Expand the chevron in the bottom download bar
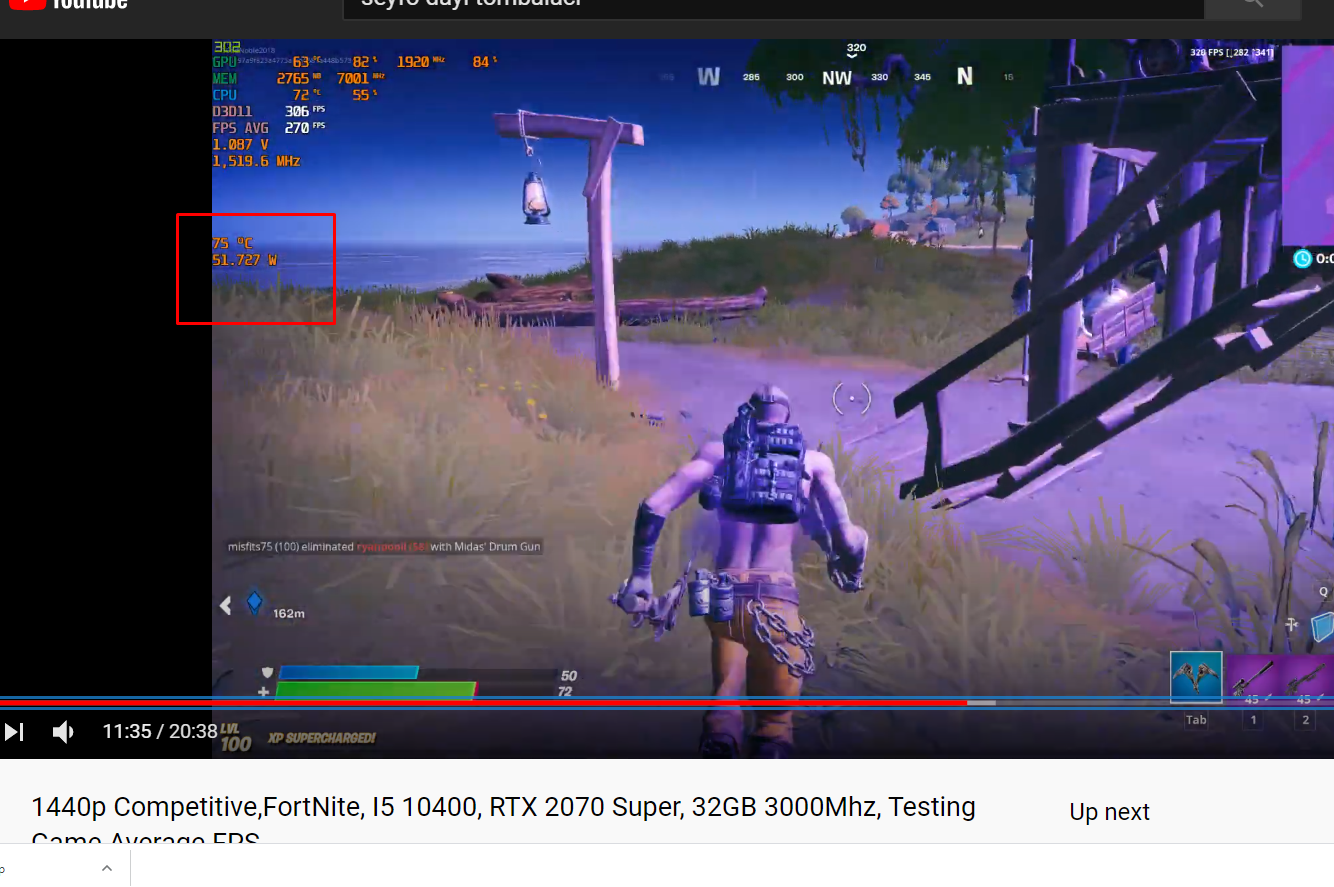 point(107,868)
